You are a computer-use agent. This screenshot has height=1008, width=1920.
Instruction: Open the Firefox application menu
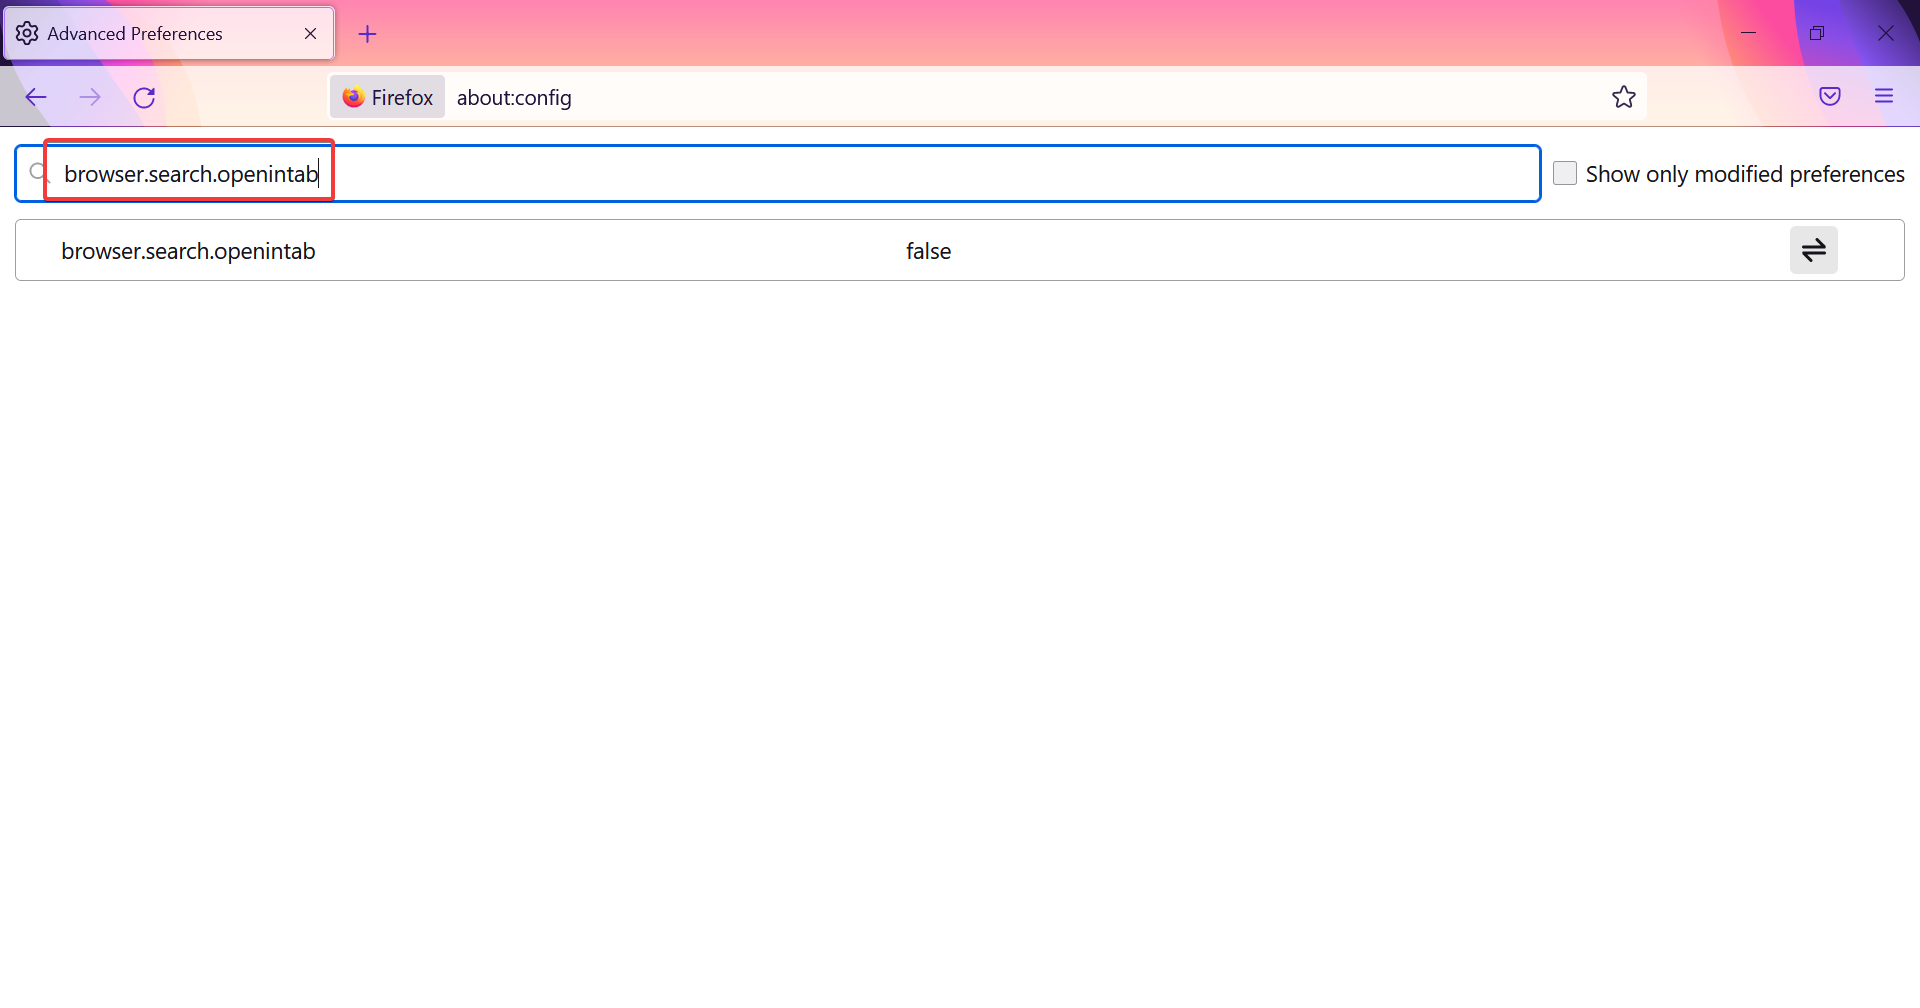(1885, 96)
